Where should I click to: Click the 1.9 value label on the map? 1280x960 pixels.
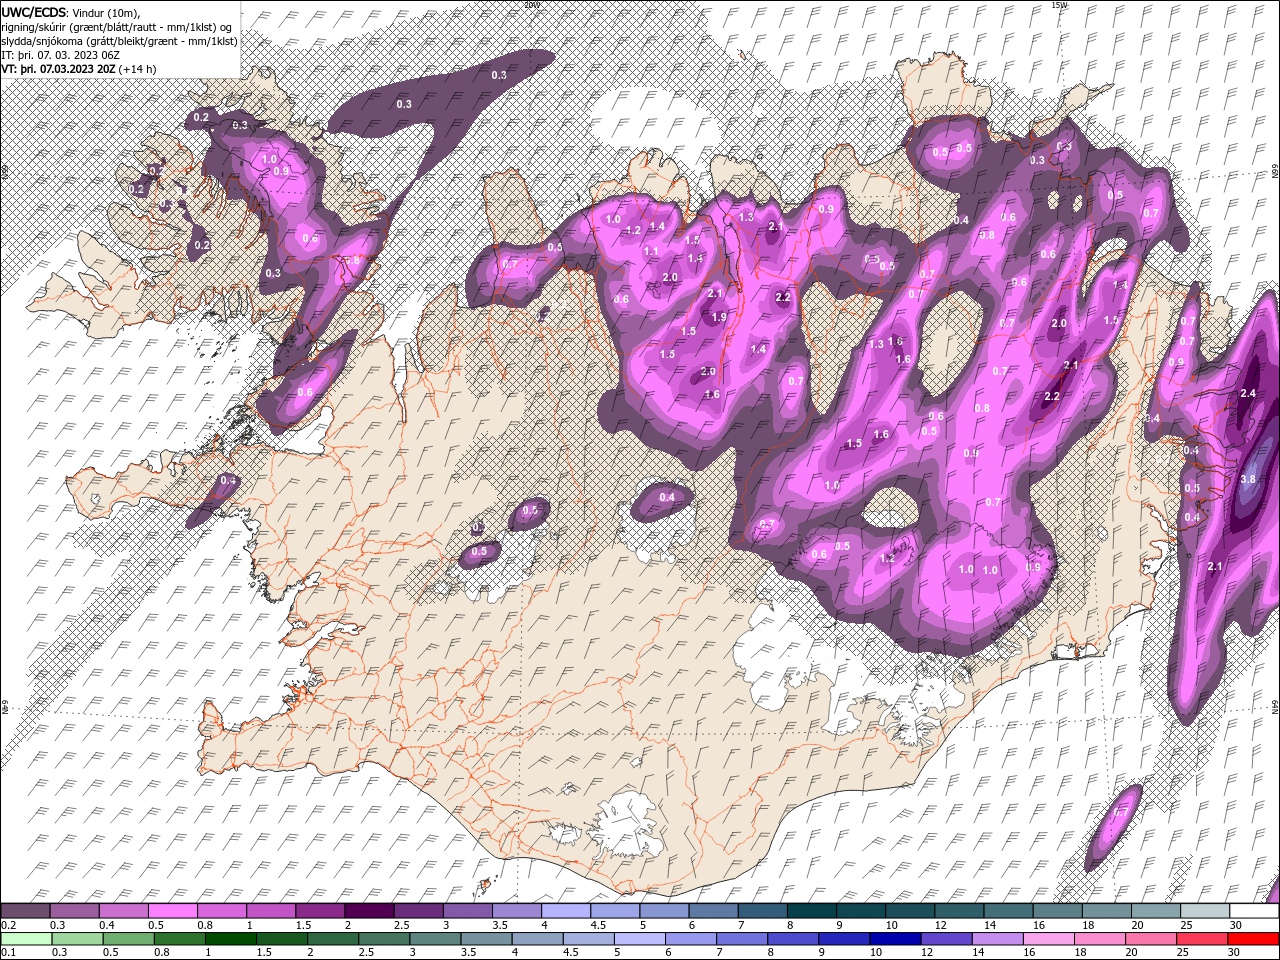point(719,317)
